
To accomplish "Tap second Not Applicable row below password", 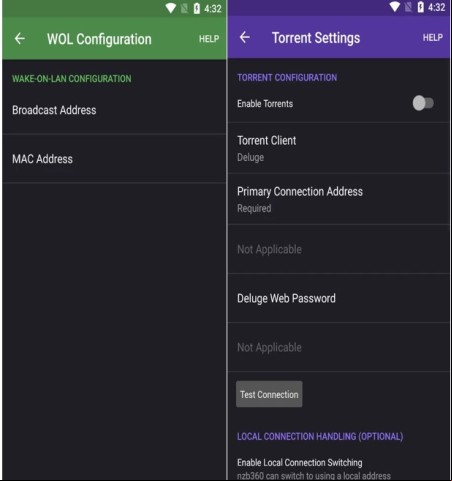I will (339, 347).
